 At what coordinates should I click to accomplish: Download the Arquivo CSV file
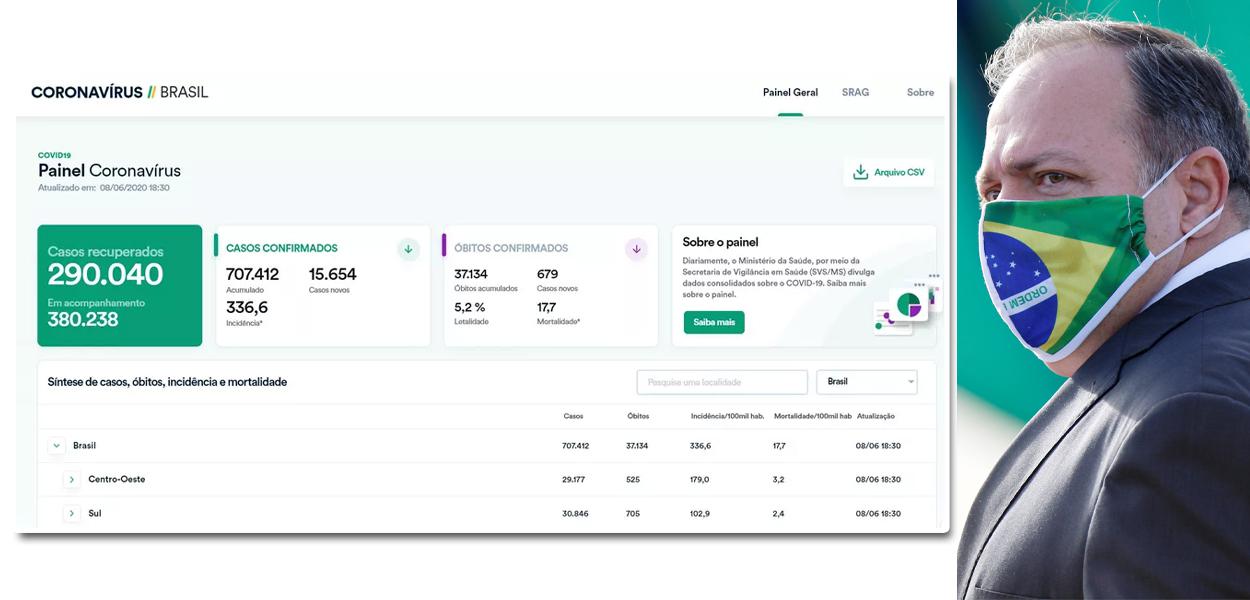pyautogui.click(x=889, y=172)
